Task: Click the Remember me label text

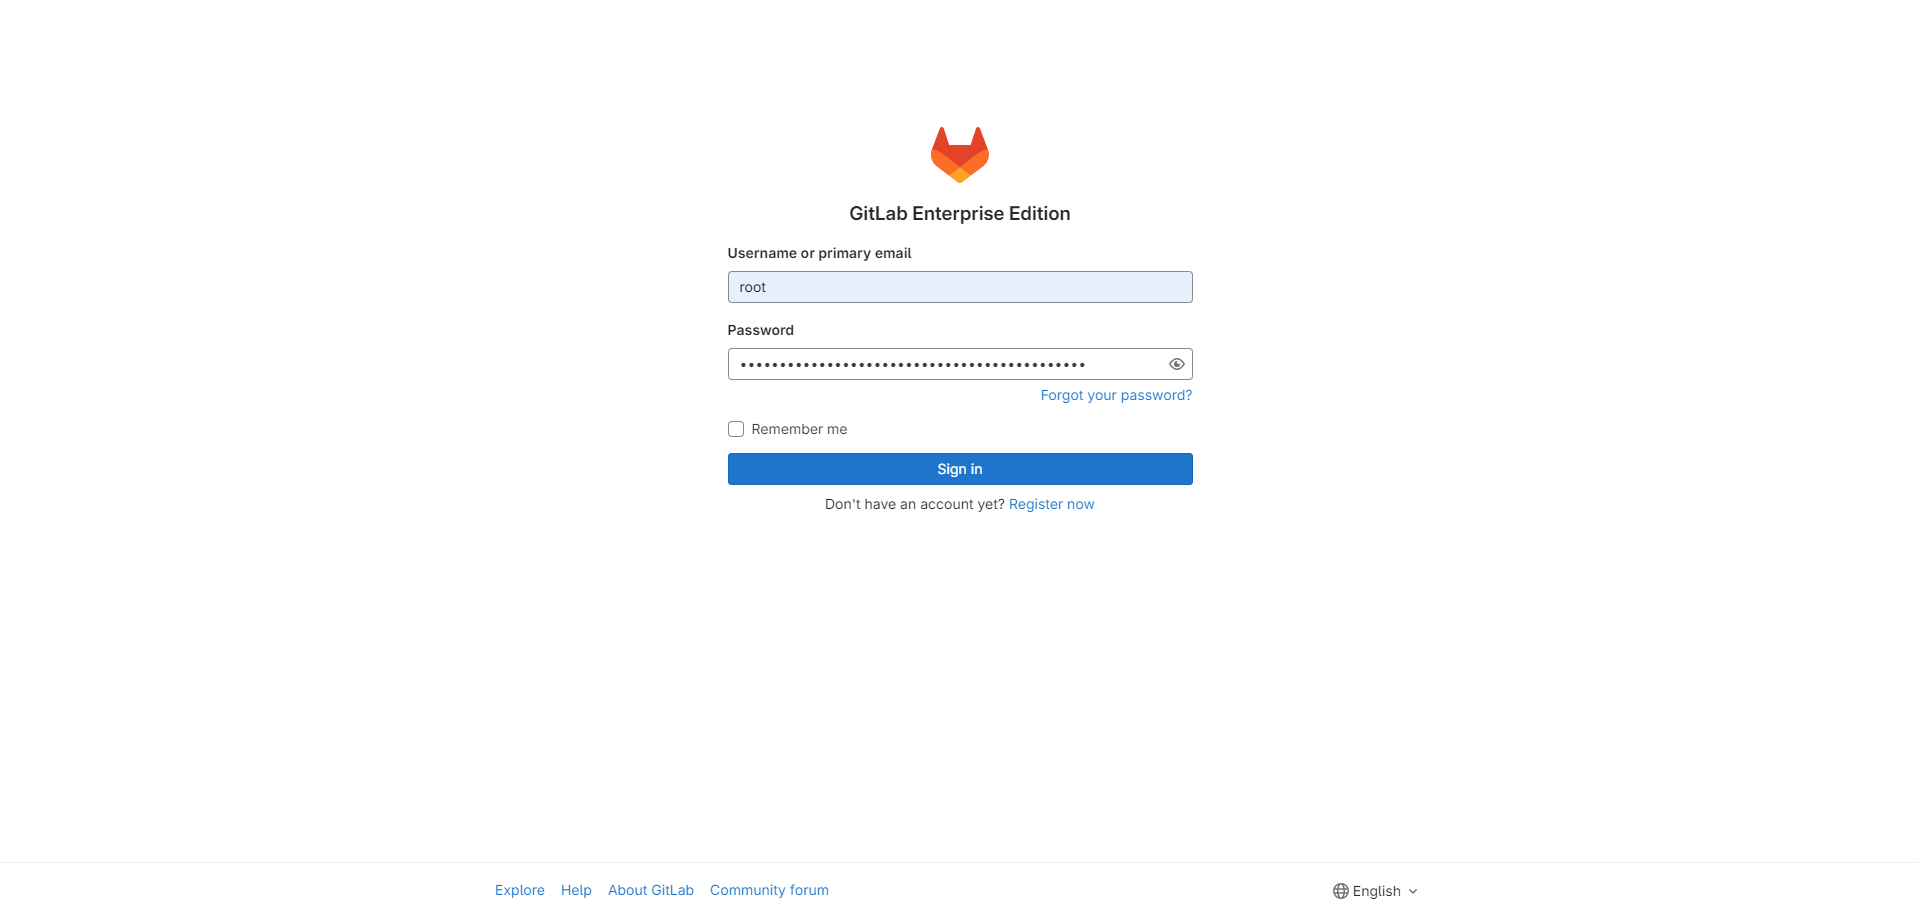Action: click(799, 429)
